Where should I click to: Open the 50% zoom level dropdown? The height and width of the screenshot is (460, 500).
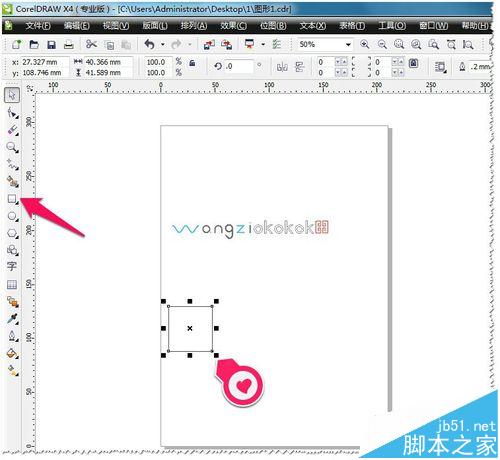coord(348,45)
